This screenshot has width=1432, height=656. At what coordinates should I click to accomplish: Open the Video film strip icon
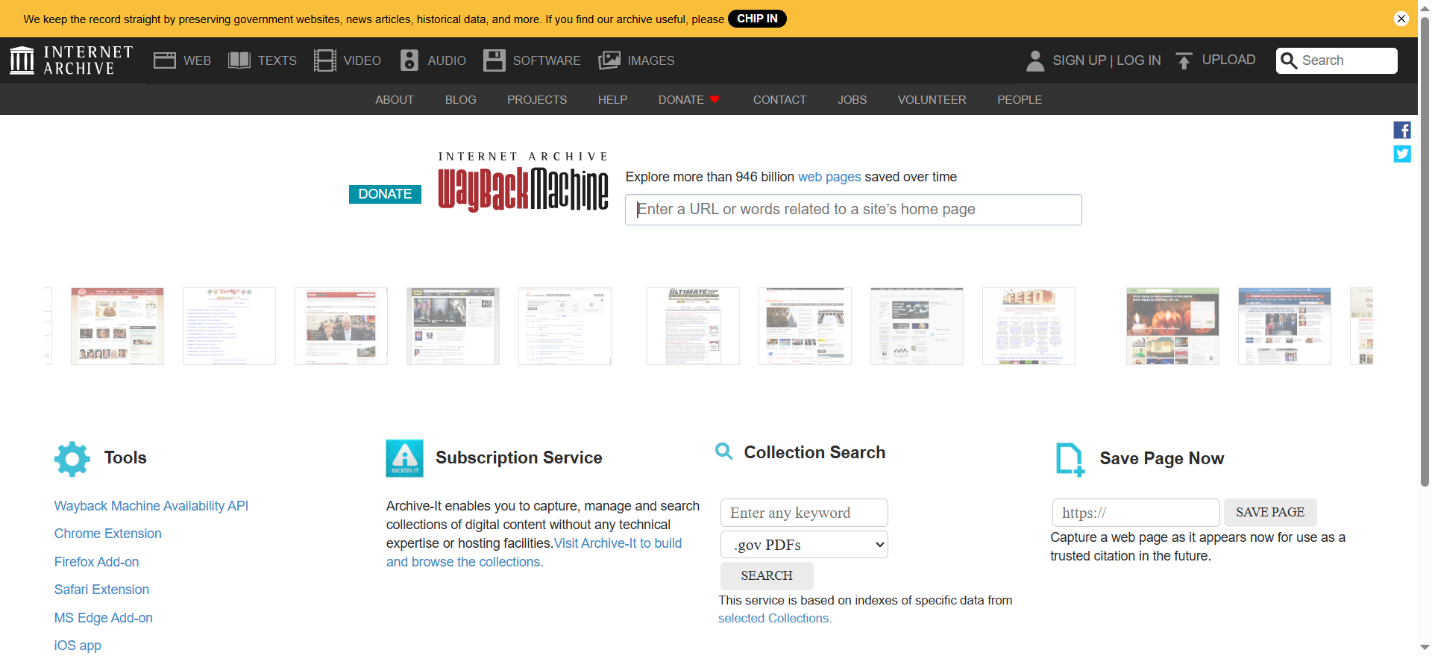325,61
